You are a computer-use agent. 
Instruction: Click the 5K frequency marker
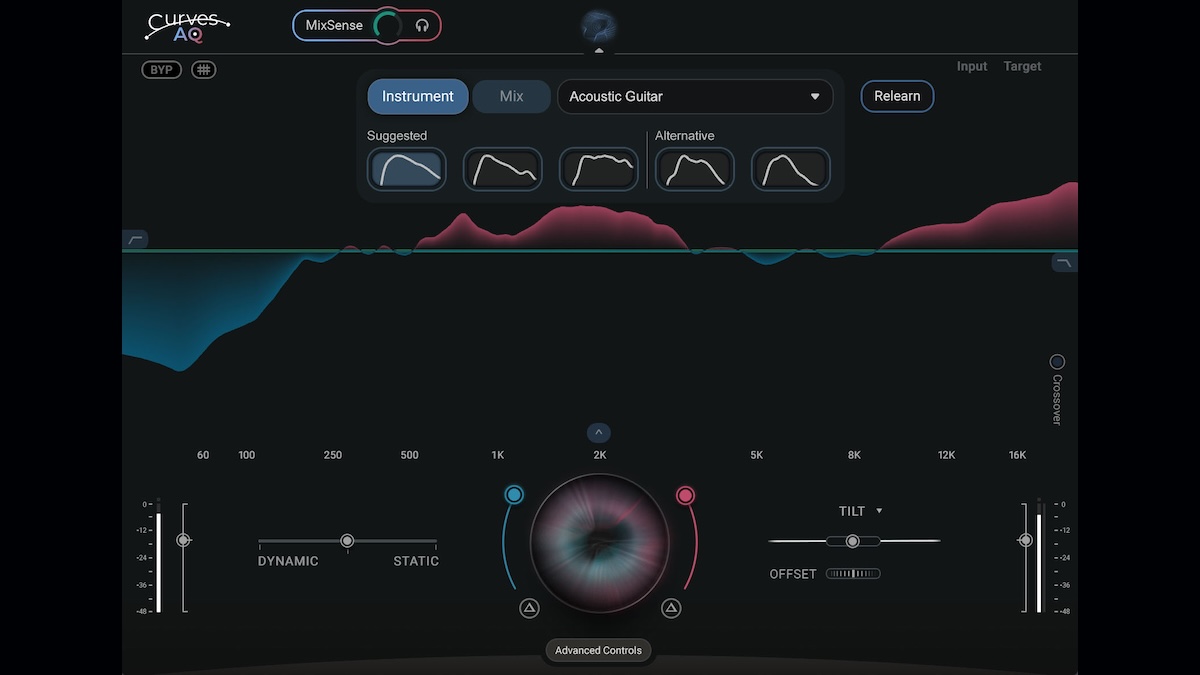(757, 455)
